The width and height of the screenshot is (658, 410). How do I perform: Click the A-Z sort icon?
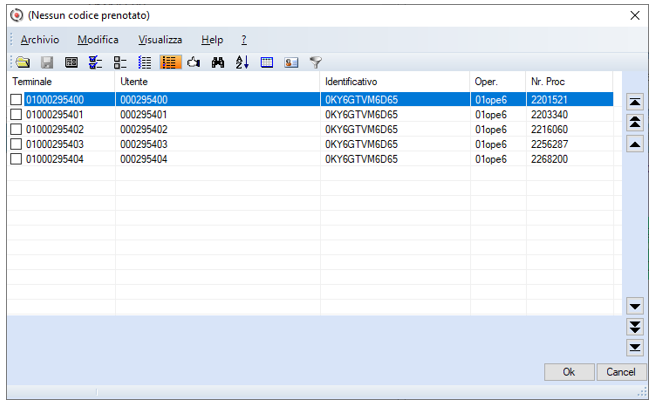coord(242,63)
